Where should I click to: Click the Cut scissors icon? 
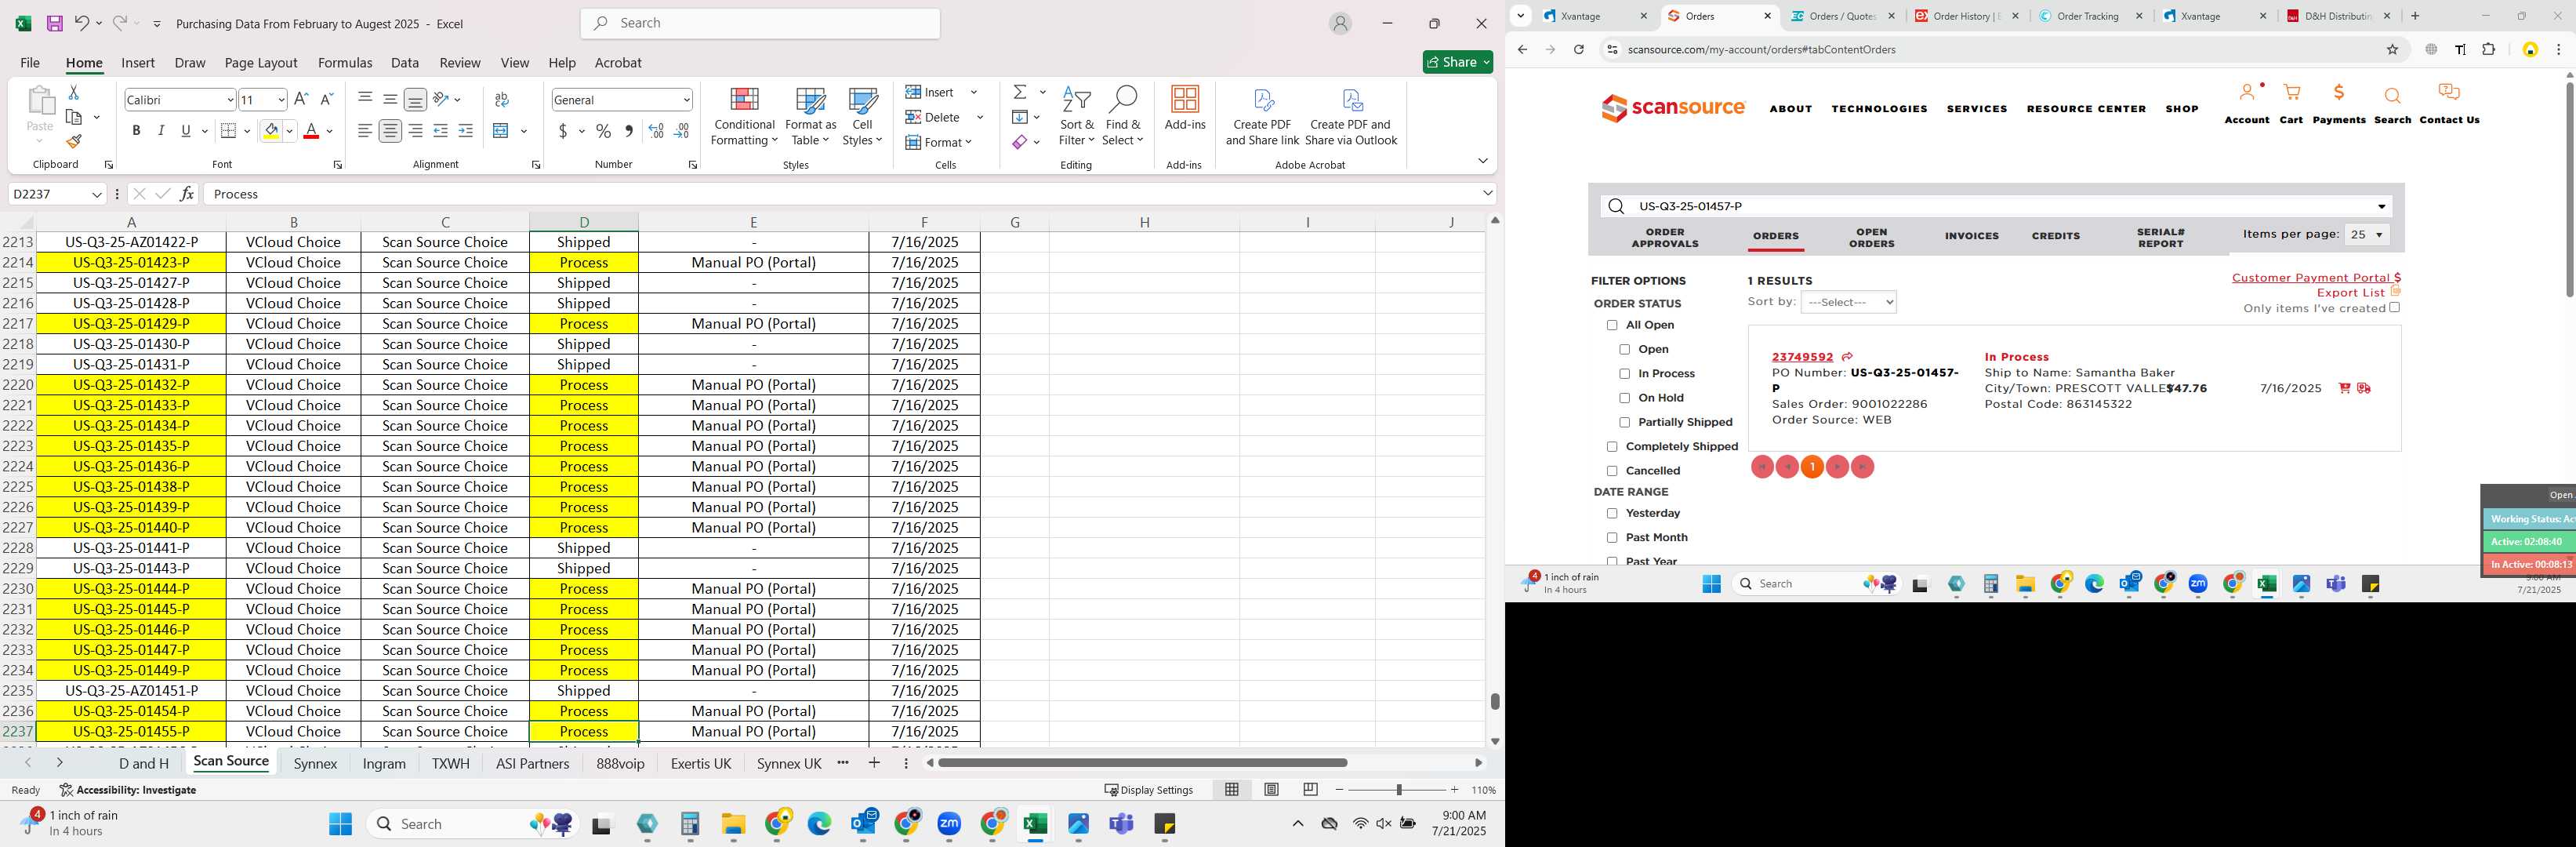(x=73, y=92)
